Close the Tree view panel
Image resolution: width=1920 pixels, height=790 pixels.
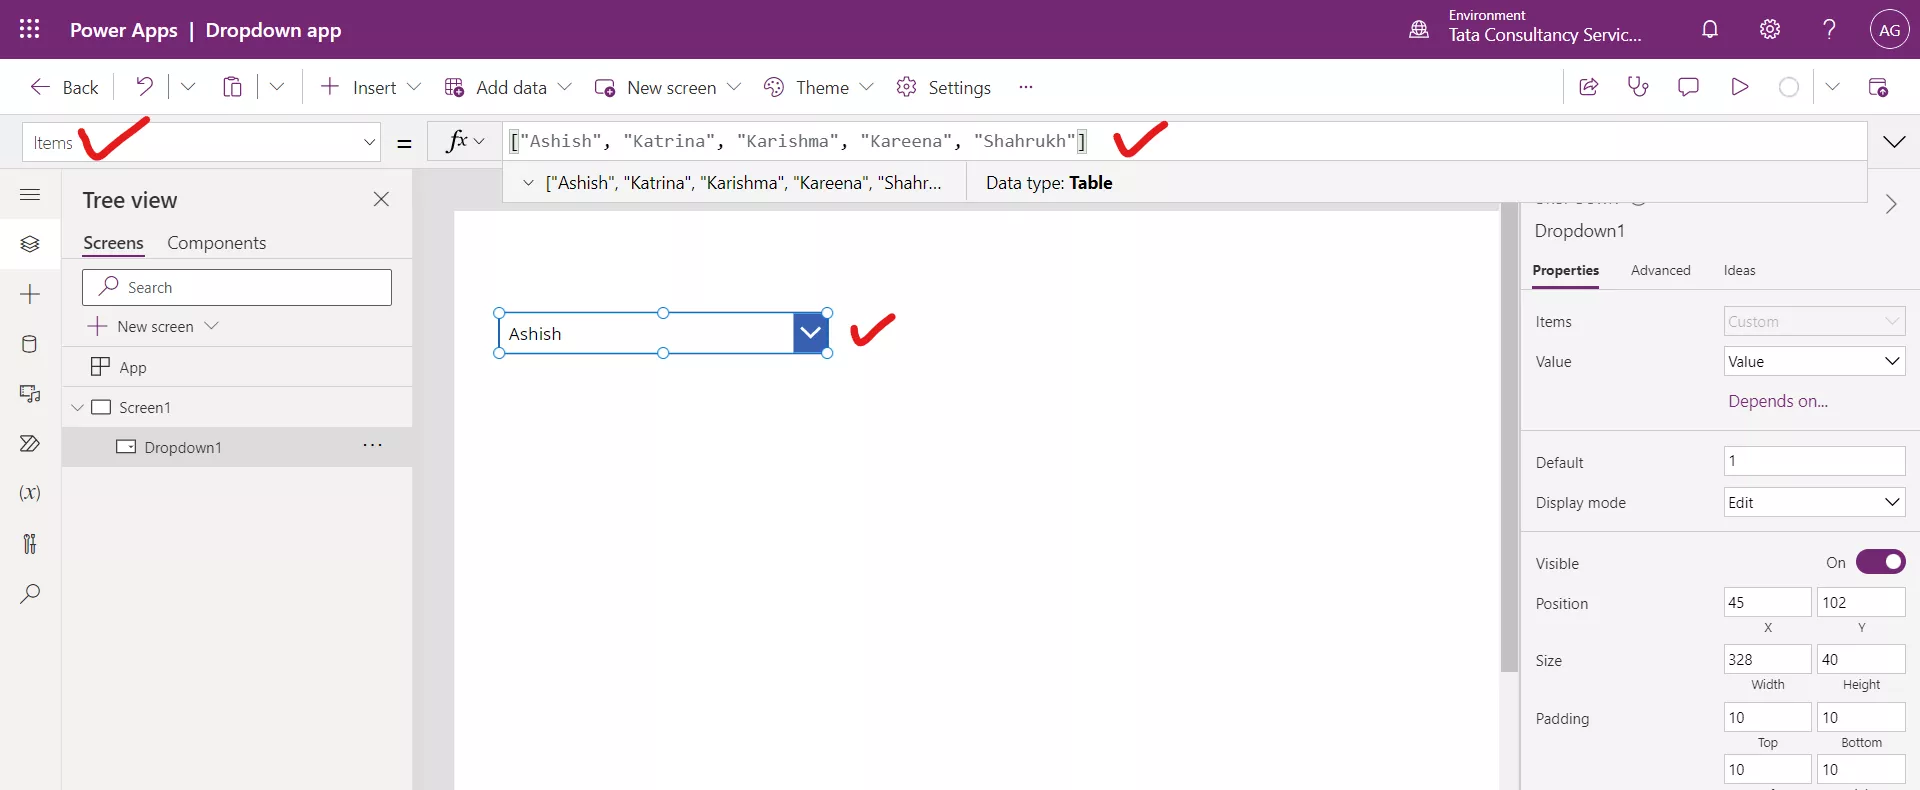pos(381,199)
